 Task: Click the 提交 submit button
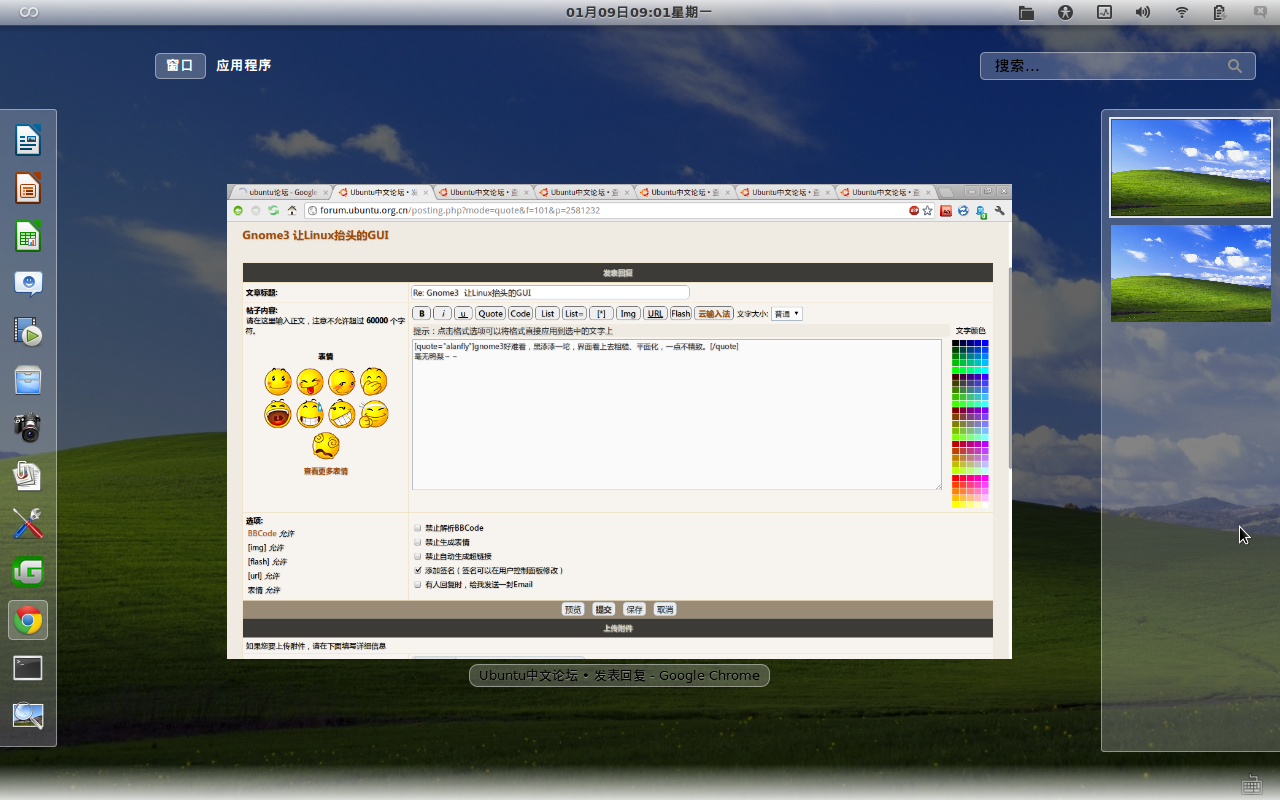click(x=603, y=609)
